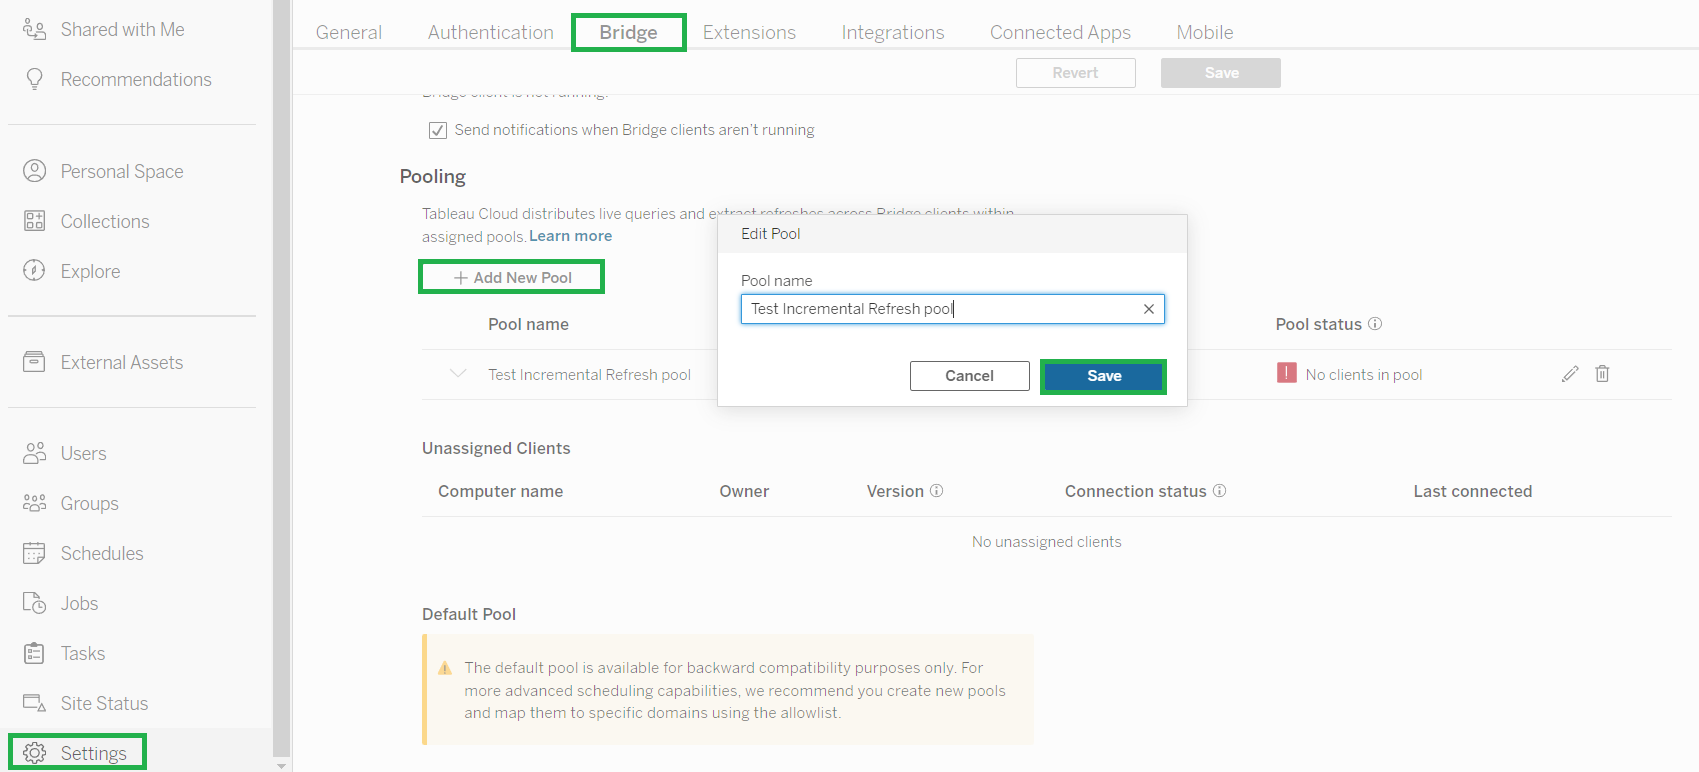Expand Test Incremental Refresh pool row

pos(458,373)
